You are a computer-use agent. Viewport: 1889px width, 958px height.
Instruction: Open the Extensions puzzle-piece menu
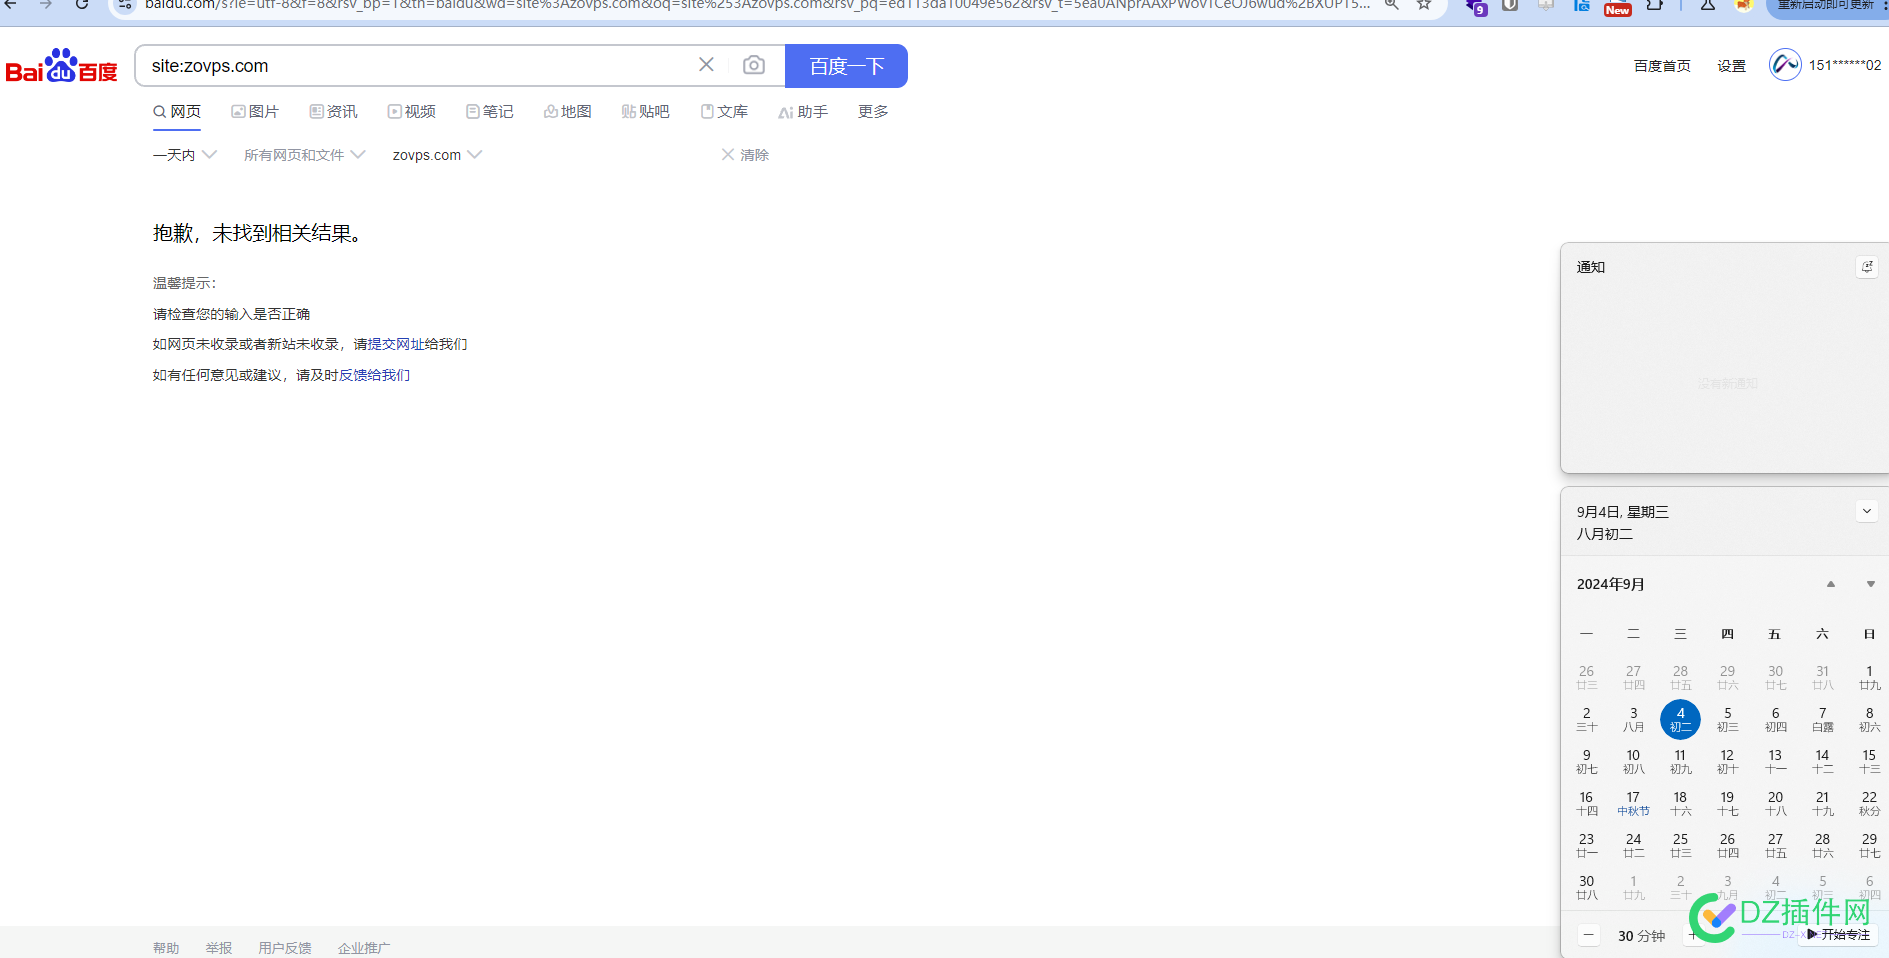click(x=1655, y=5)
